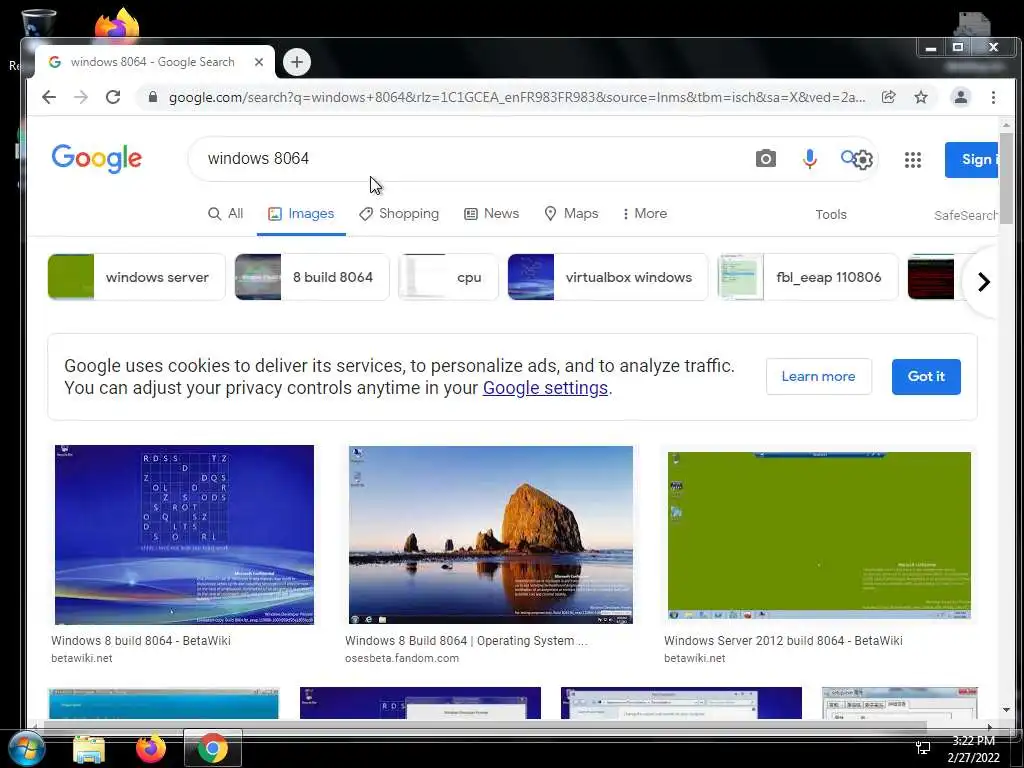This screenshot has width=1024, height=768.
Task: Select the '8 build 8064' suggestion chip
Action: (312, 277)
